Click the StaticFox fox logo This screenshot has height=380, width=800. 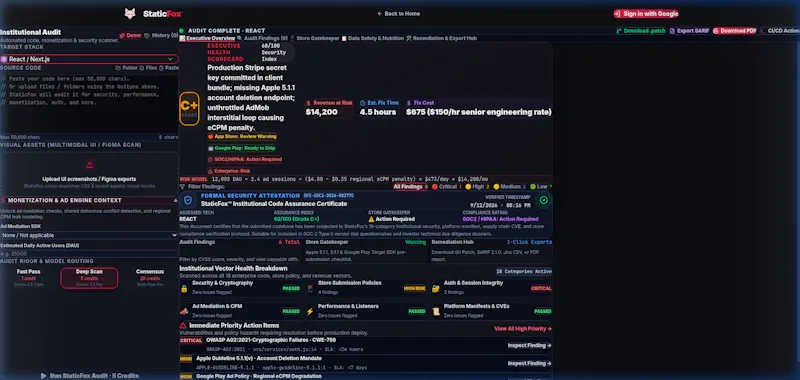pos(130,14)
